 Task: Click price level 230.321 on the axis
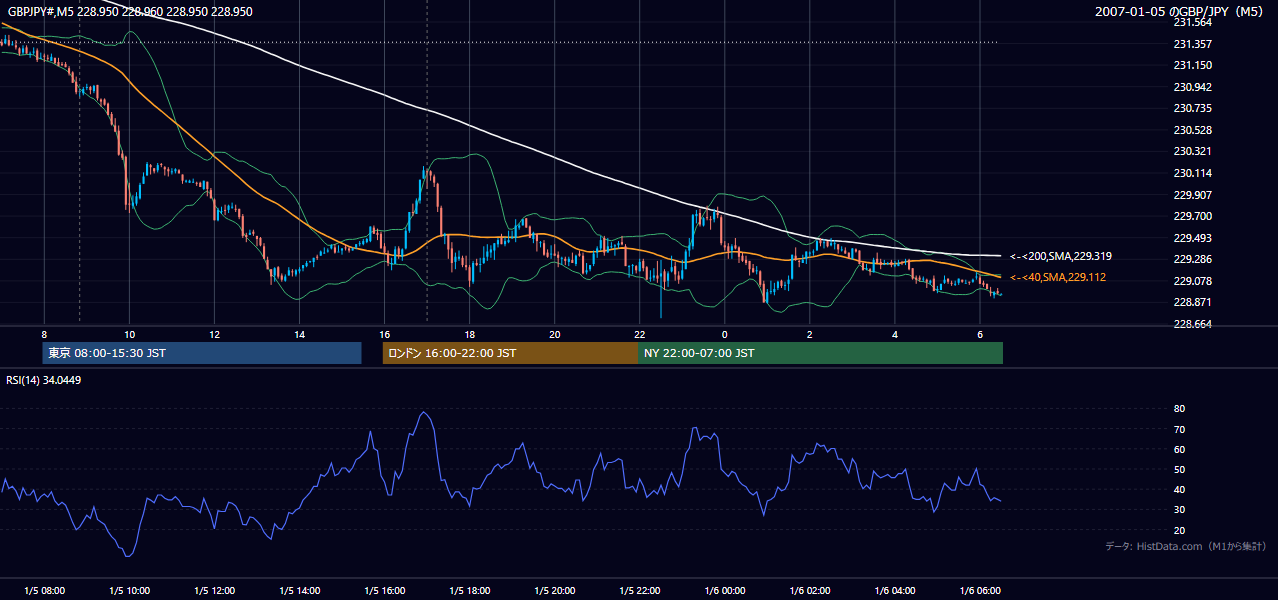(x=1192, y=151)
